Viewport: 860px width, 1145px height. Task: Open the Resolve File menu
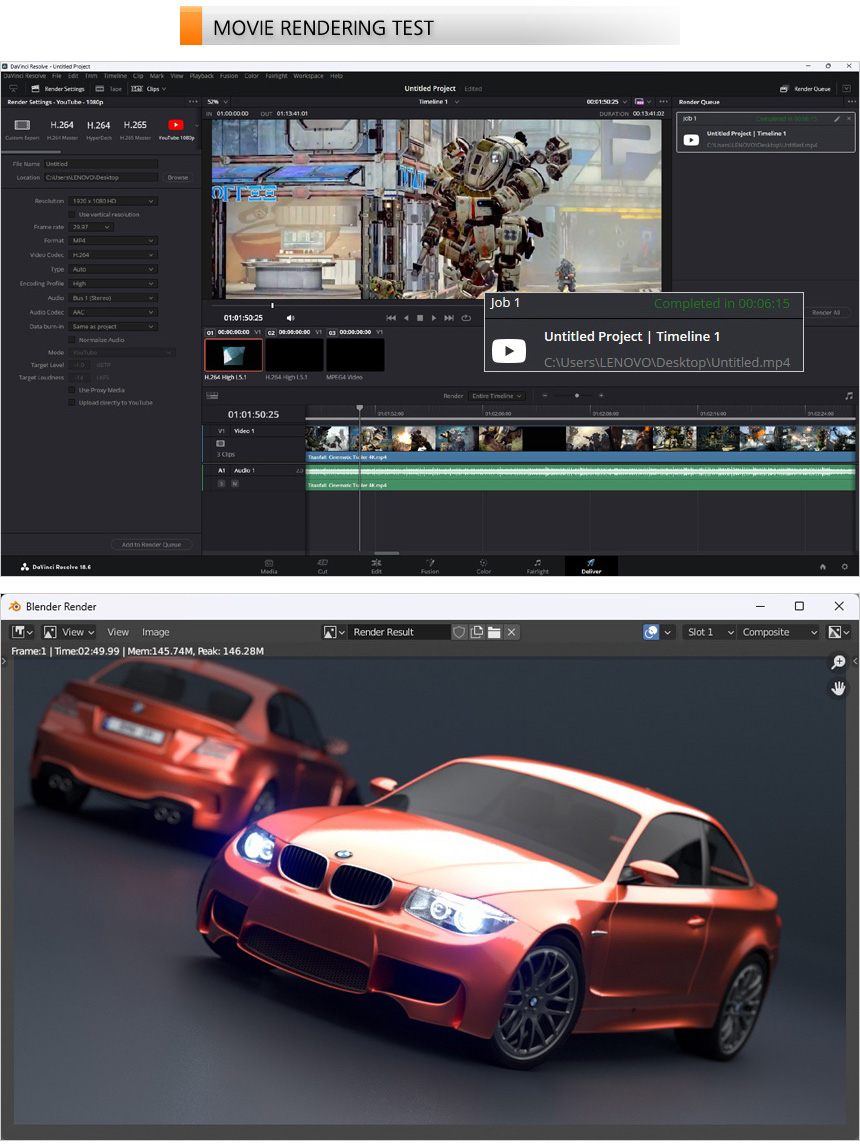56,76
